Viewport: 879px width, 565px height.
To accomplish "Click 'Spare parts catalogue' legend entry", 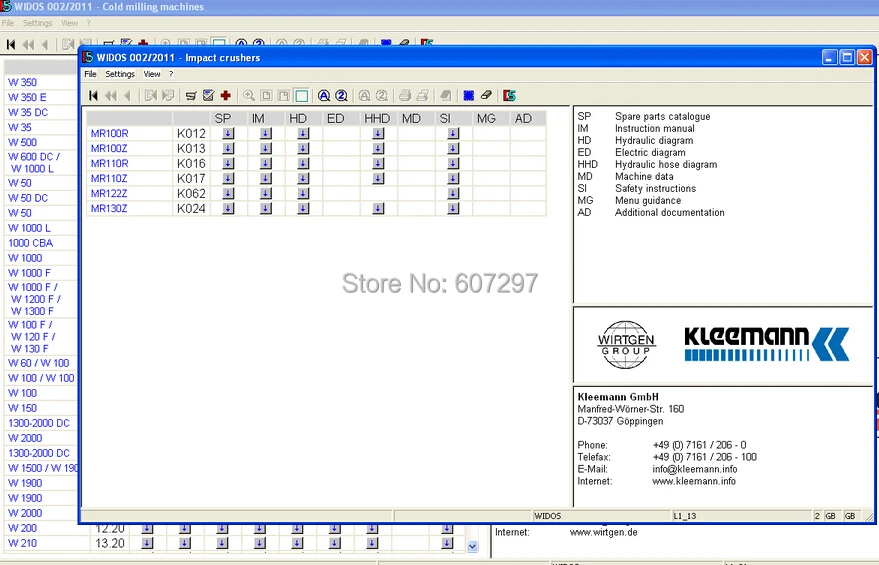I will point(662,117).
